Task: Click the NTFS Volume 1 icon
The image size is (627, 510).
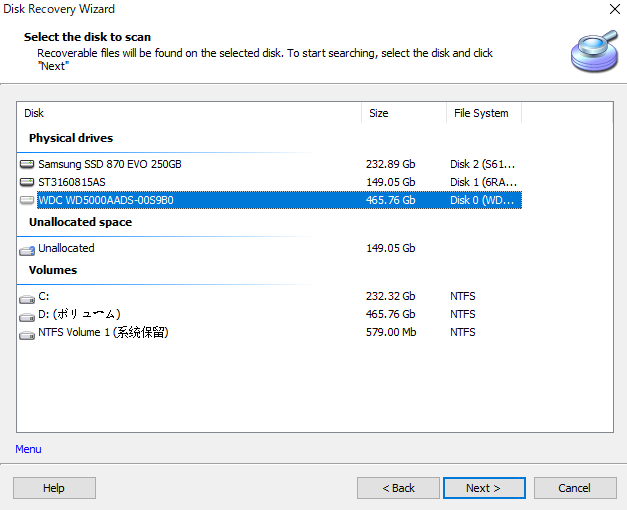Action: tap(27, 333)
